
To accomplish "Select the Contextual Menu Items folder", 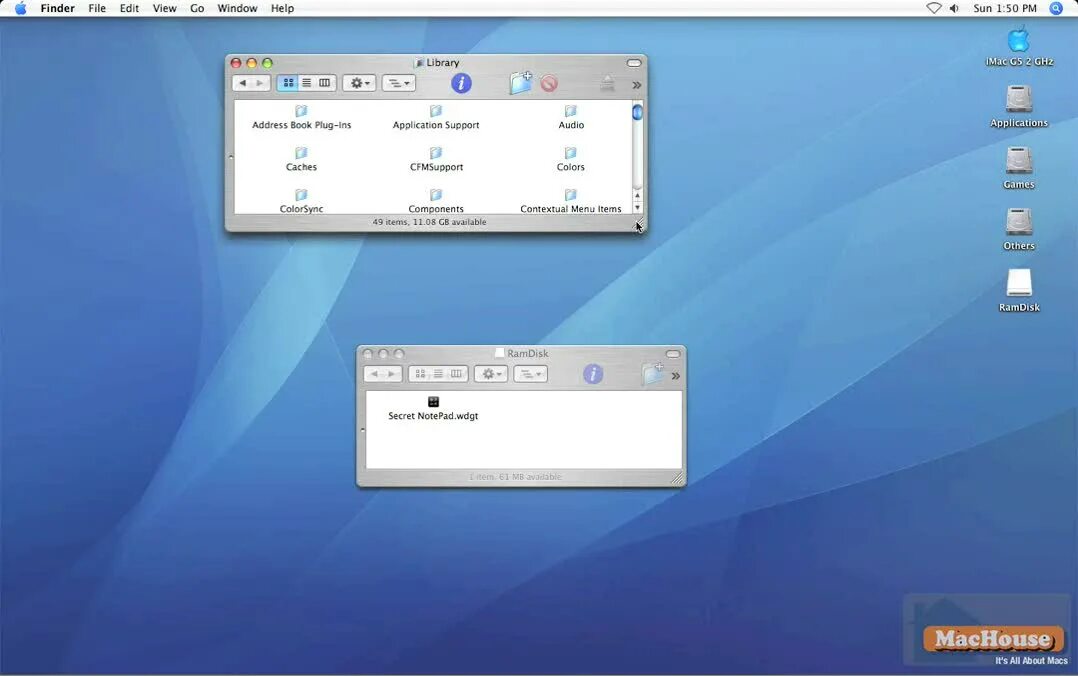I will [x=571, y=201].
